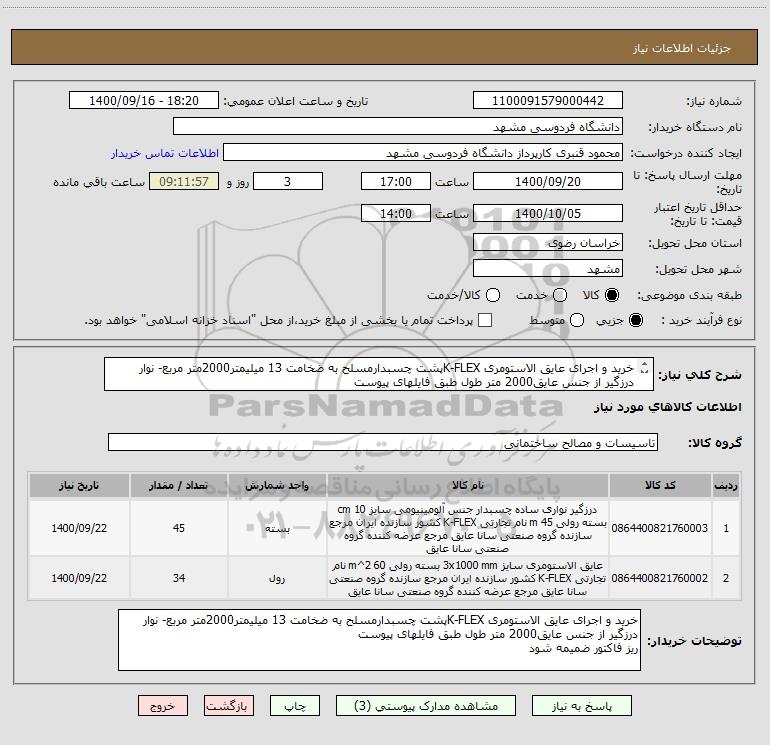
Task: Click request creator name field
Action: pos(423,152)
